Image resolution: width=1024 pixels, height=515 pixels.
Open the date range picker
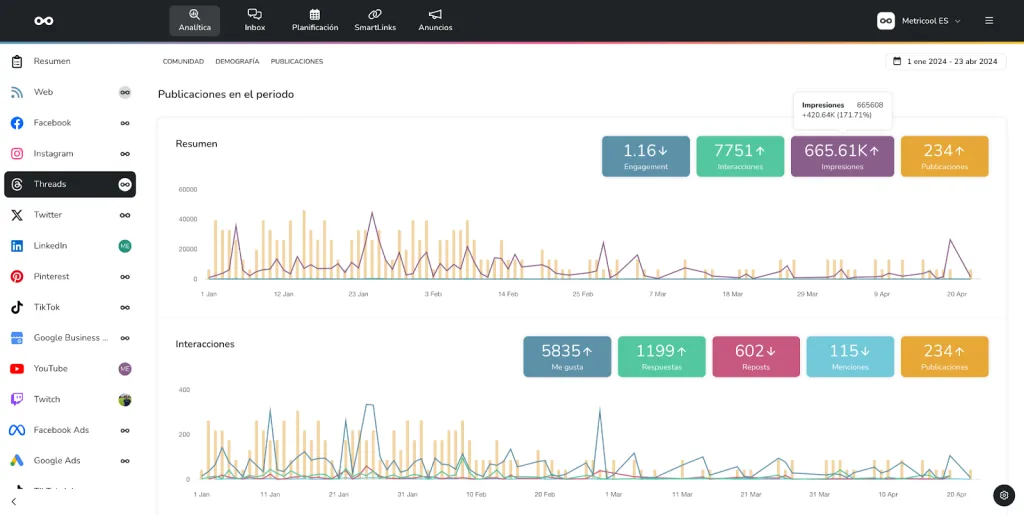tap(946, 61)
